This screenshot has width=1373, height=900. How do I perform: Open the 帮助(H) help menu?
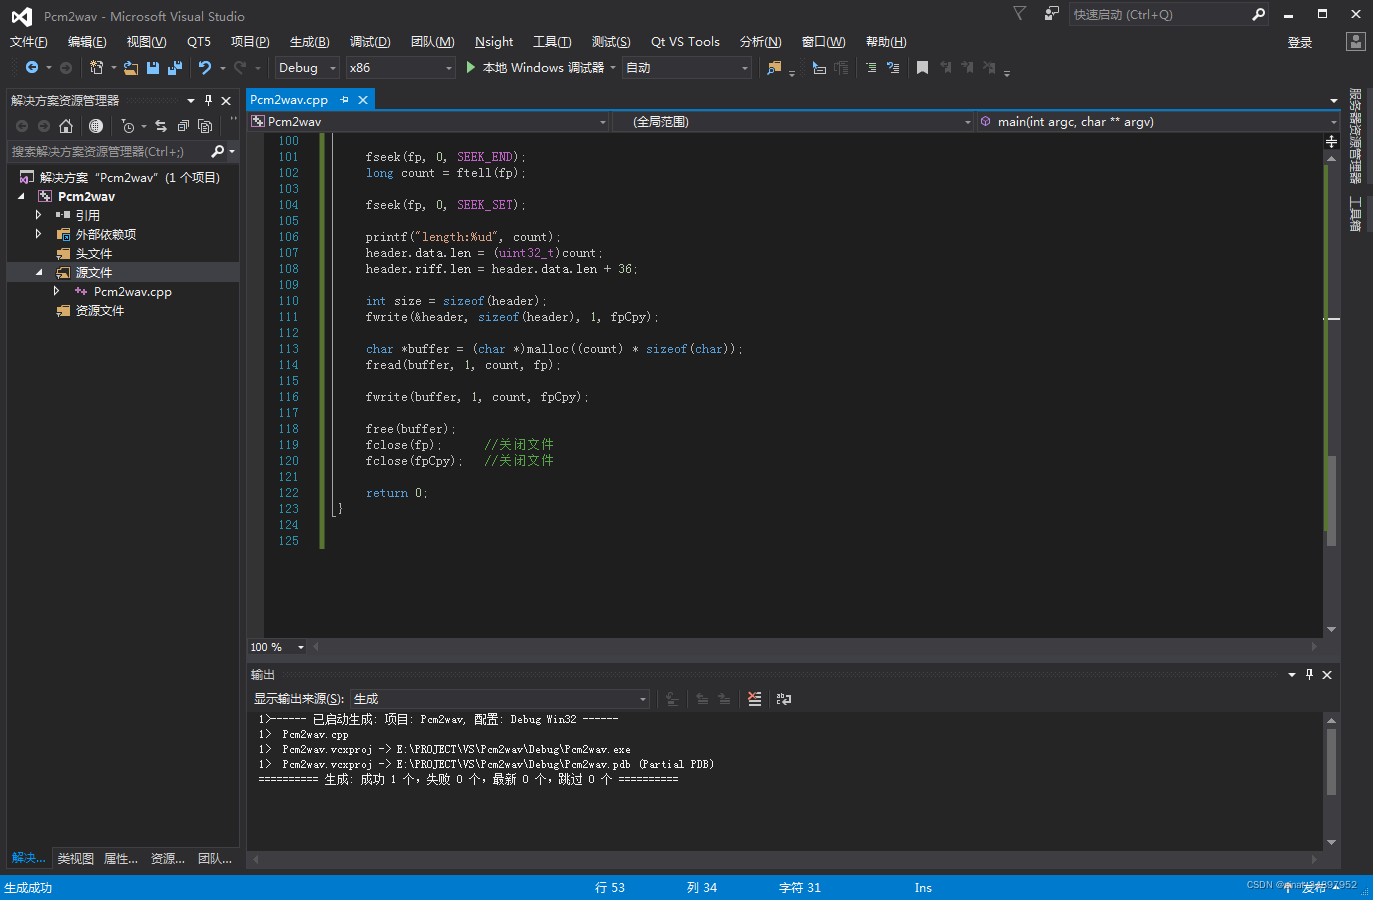[886, 42]
